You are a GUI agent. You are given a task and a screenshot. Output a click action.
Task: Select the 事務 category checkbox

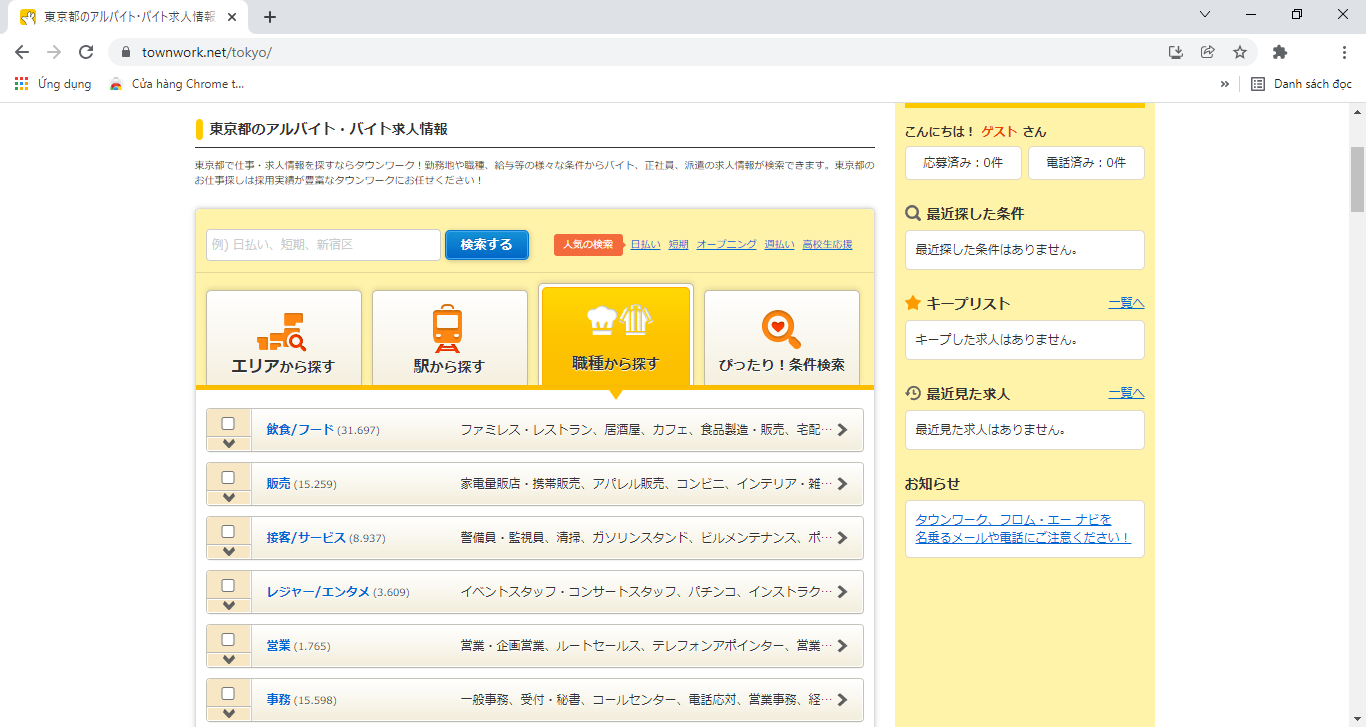228,693
